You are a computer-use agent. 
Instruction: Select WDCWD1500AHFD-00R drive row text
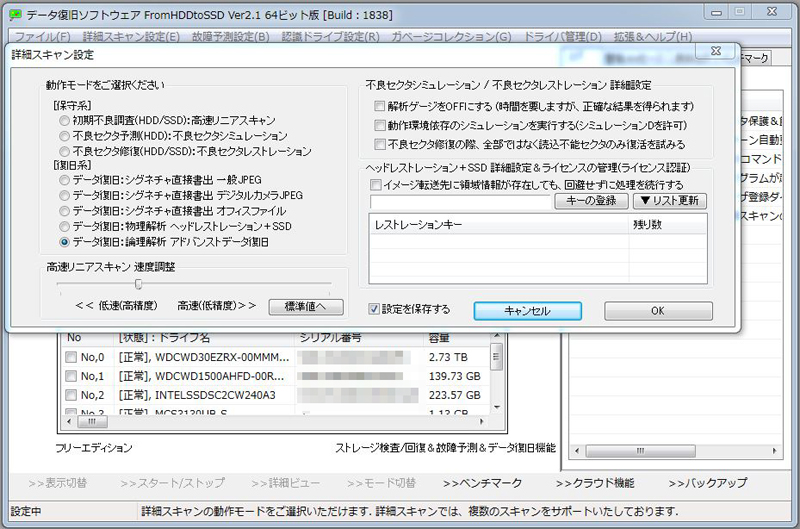pos(202,376)
